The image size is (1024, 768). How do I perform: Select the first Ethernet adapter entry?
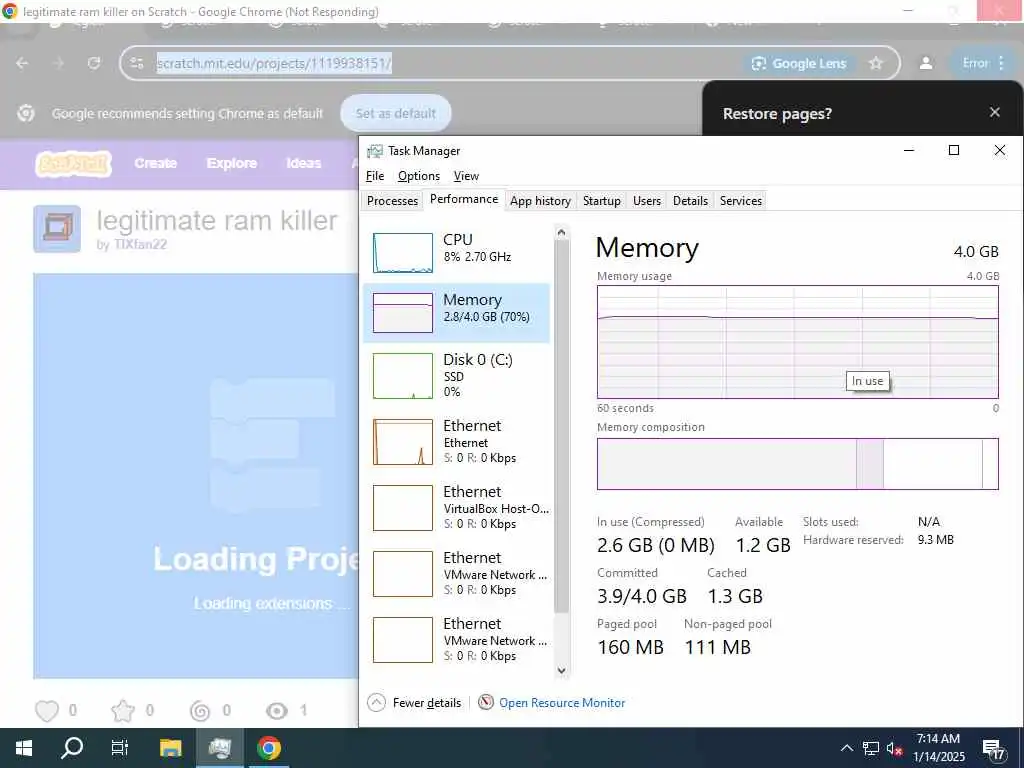457,442
